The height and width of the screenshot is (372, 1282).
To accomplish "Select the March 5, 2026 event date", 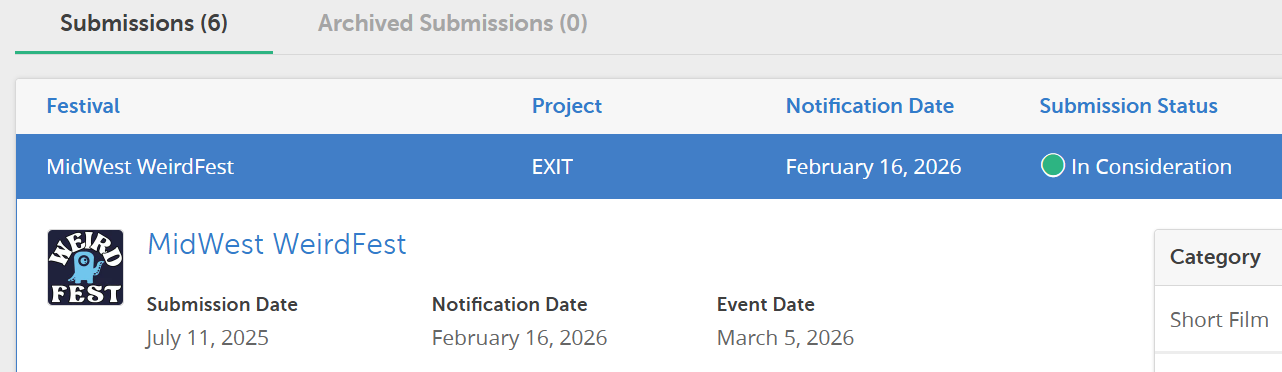I will (x=786, y=338).
